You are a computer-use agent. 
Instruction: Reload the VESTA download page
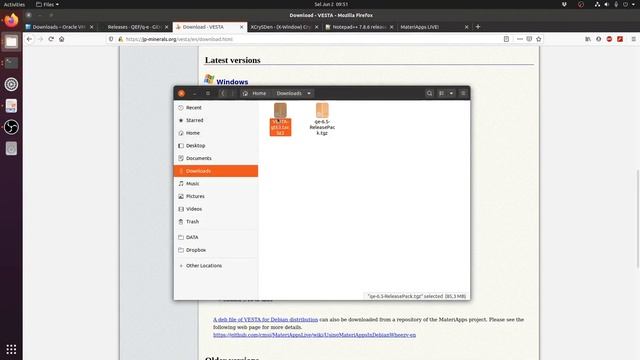[51, 39]
